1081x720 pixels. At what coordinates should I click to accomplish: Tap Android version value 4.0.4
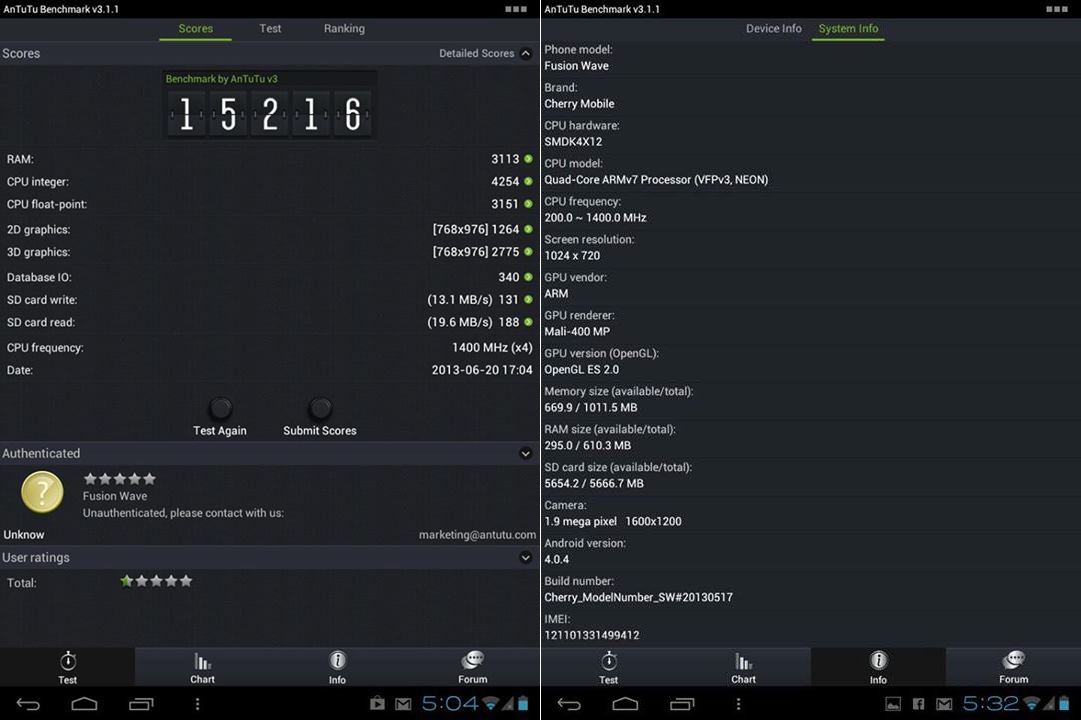pyautogui.click(x=557, y=559)
